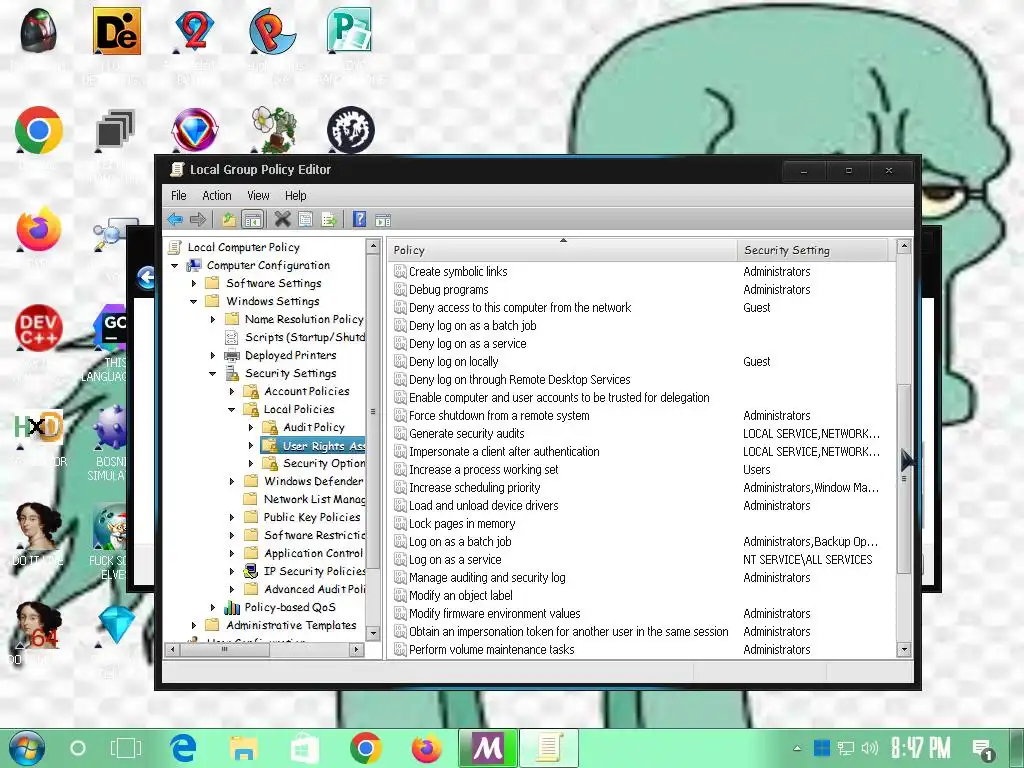The height and width of the screenshot is (768, 1024).
Task: Expand the Account Policies node arrow
Action: pyautogui.click(x=232, y=391)
